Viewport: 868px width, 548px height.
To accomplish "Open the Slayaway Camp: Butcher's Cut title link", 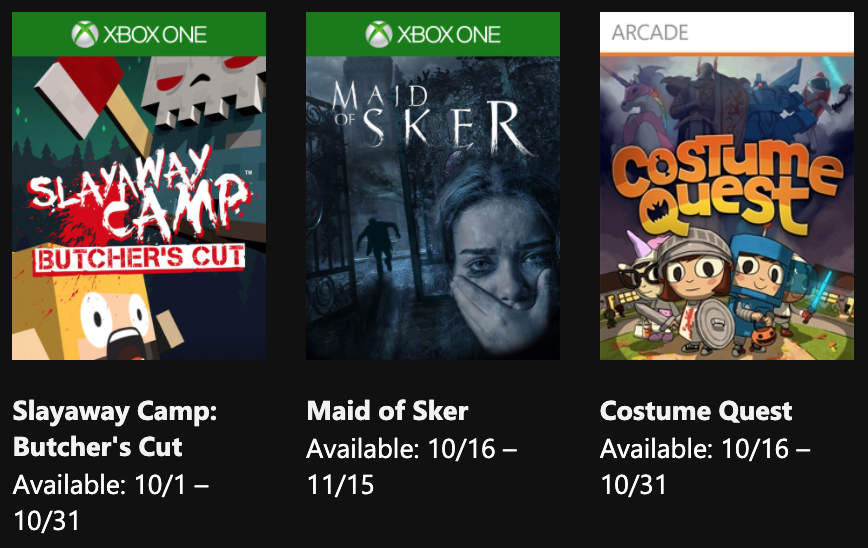I will point(114,428).
